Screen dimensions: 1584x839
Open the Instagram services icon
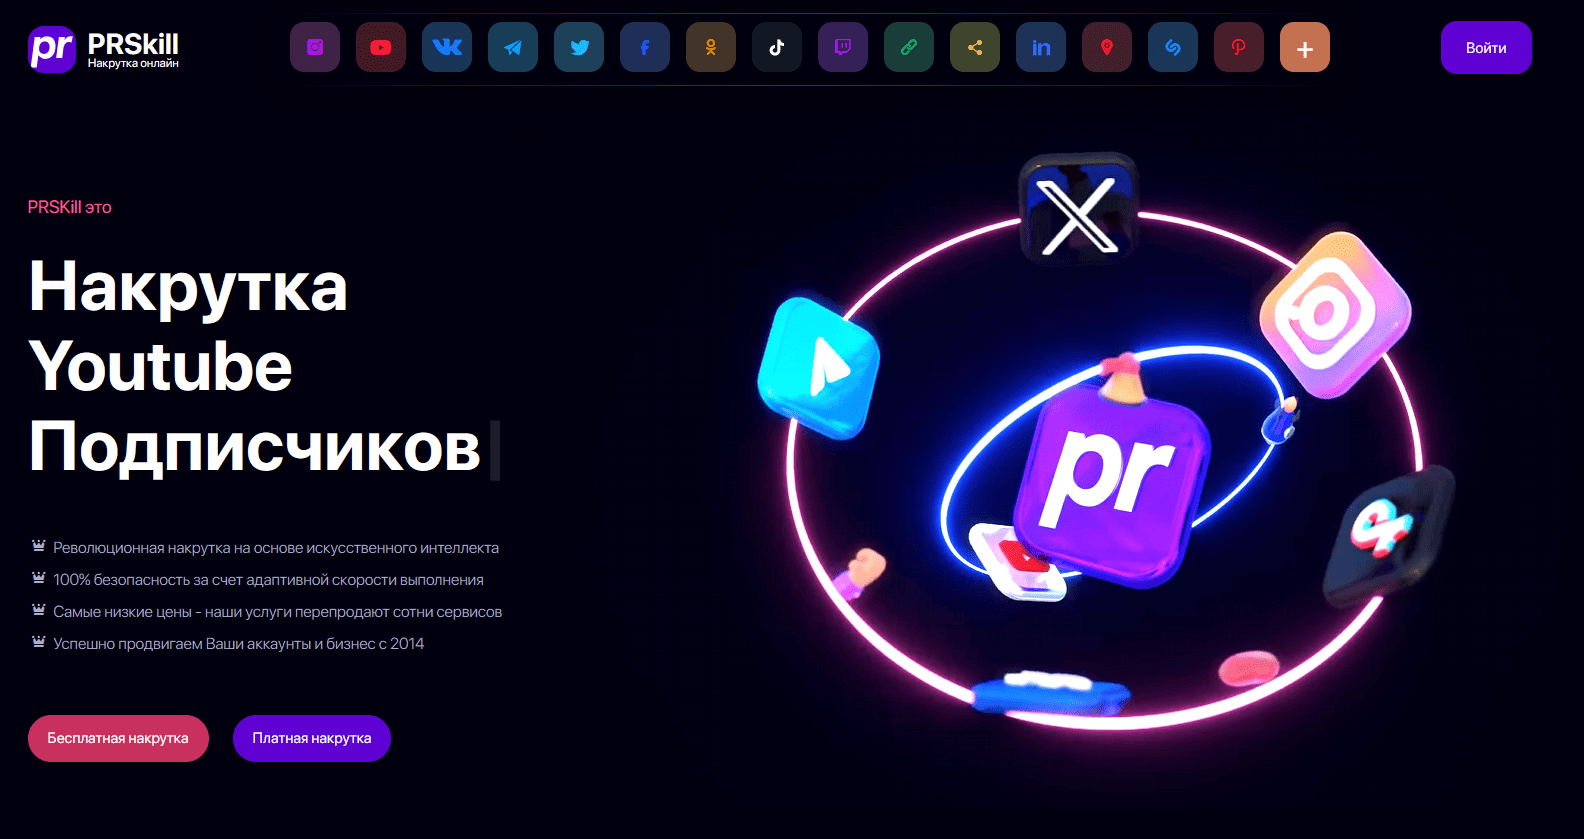(315, 47)
